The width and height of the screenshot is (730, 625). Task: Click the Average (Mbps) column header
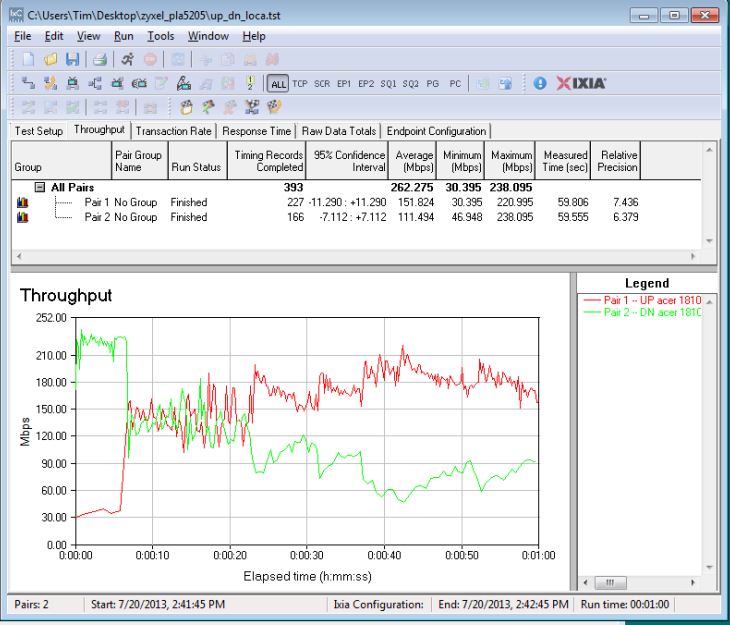click(x=412, y=161)
